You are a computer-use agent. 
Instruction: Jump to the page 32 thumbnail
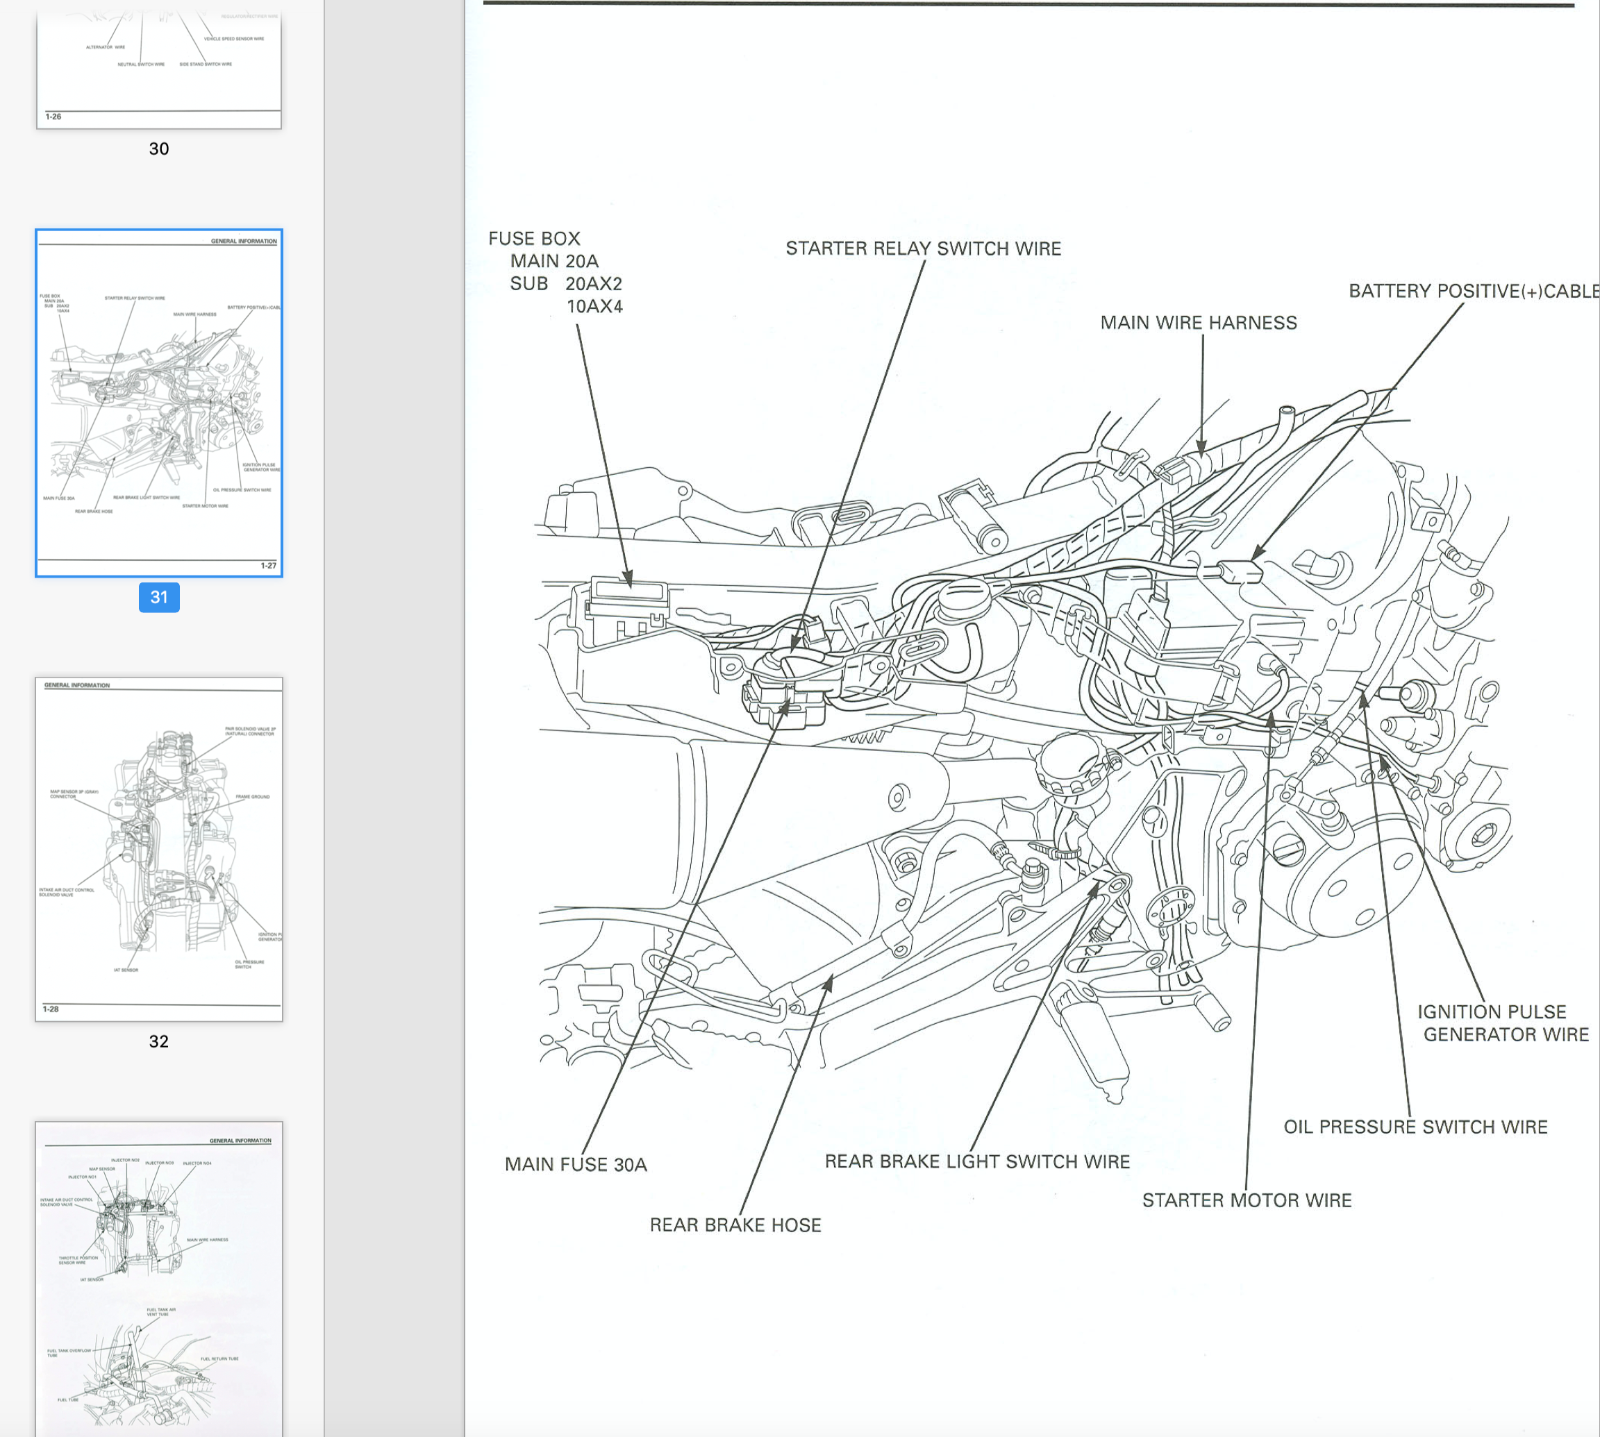pos(159,849)
